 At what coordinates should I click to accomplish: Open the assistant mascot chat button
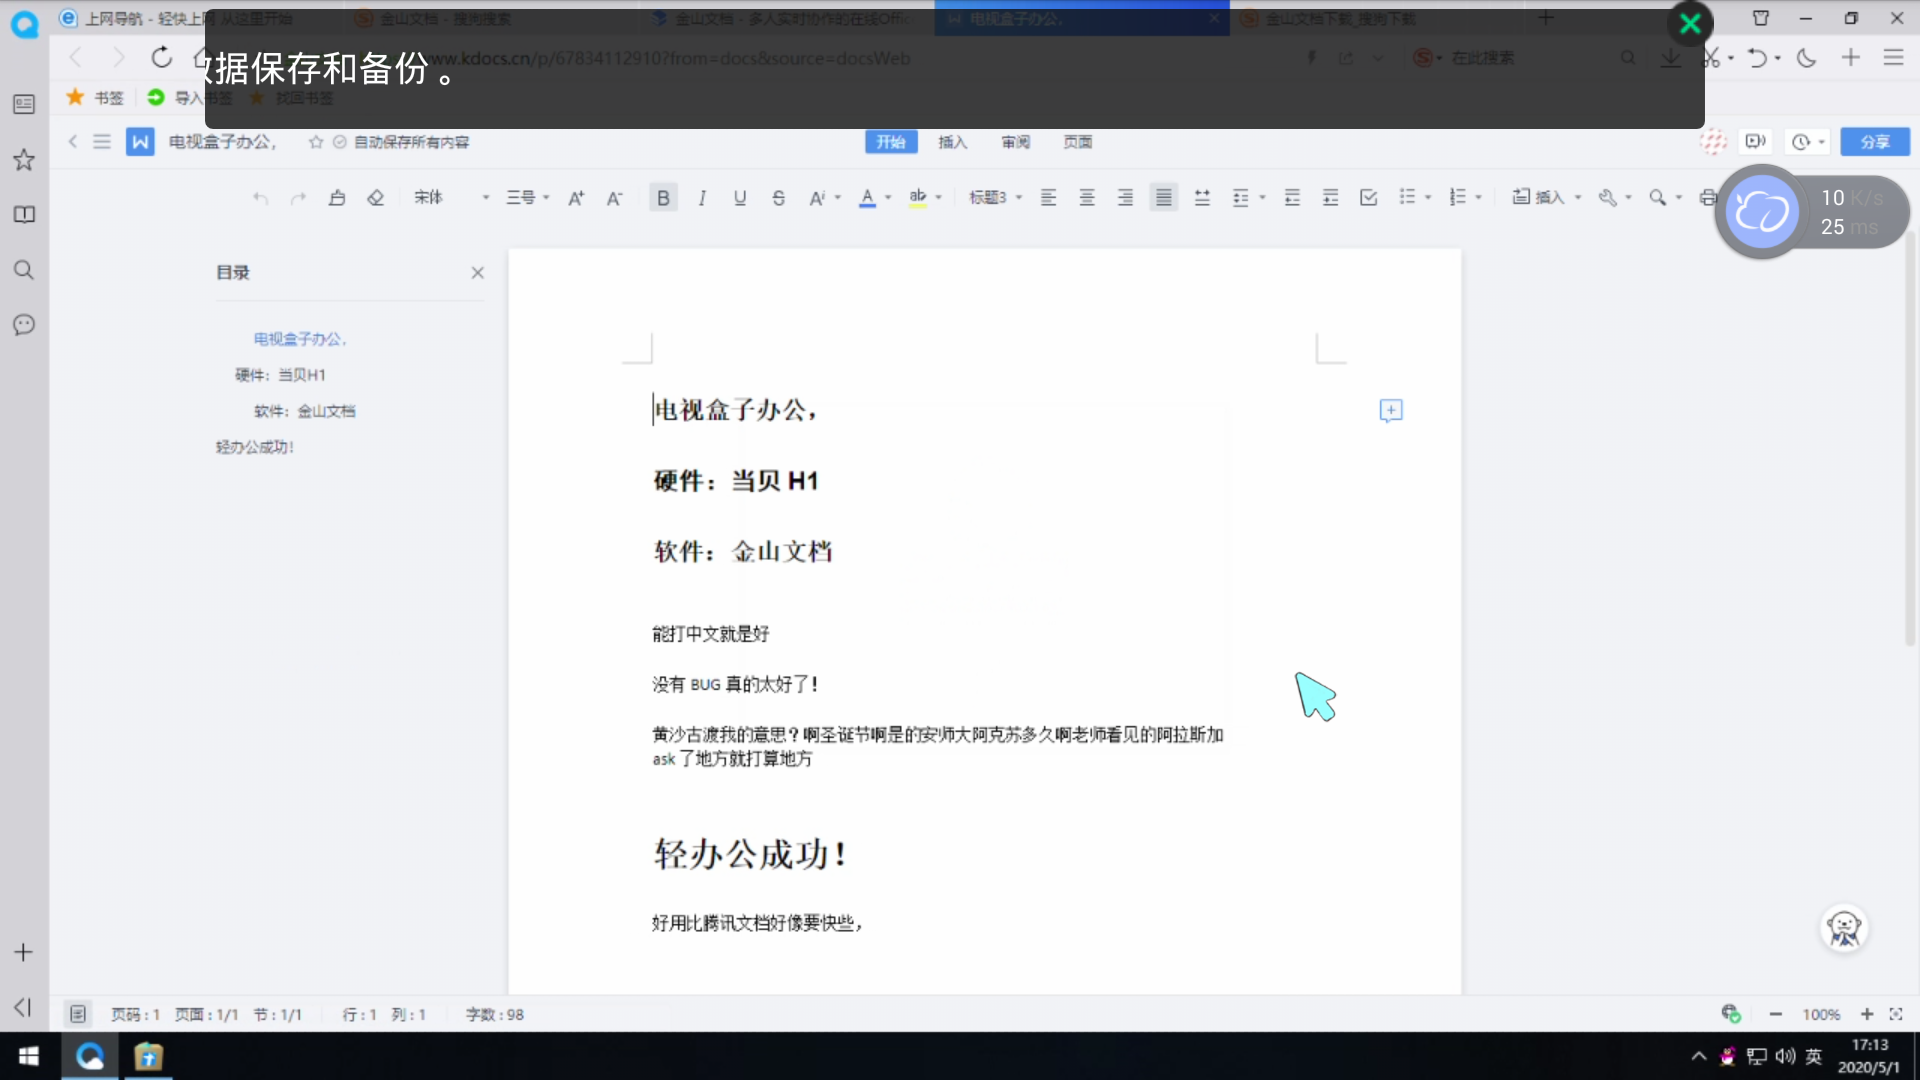[1844, 929]
